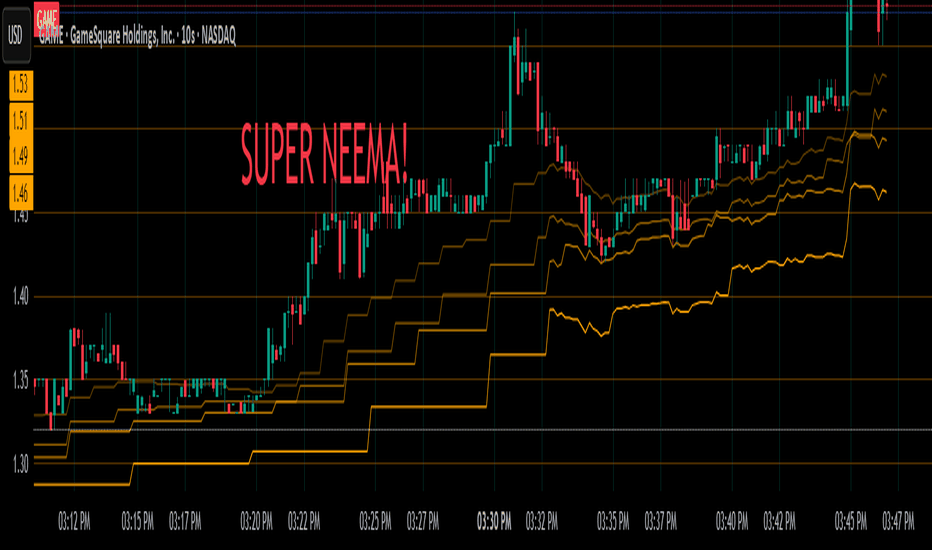
Task: Click the 03:20 PM time label
Action: 257,522
